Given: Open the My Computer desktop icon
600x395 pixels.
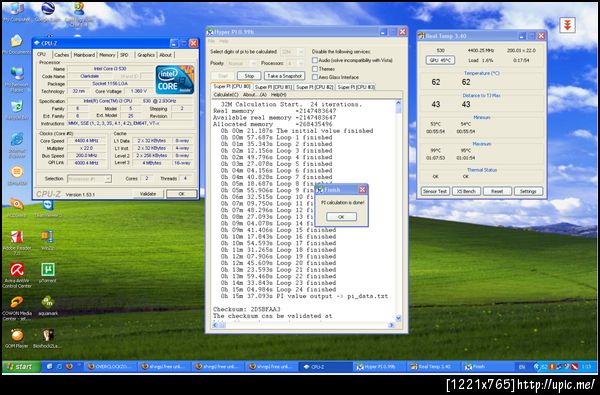Looking at the screenshot, I should pos(16,11).
